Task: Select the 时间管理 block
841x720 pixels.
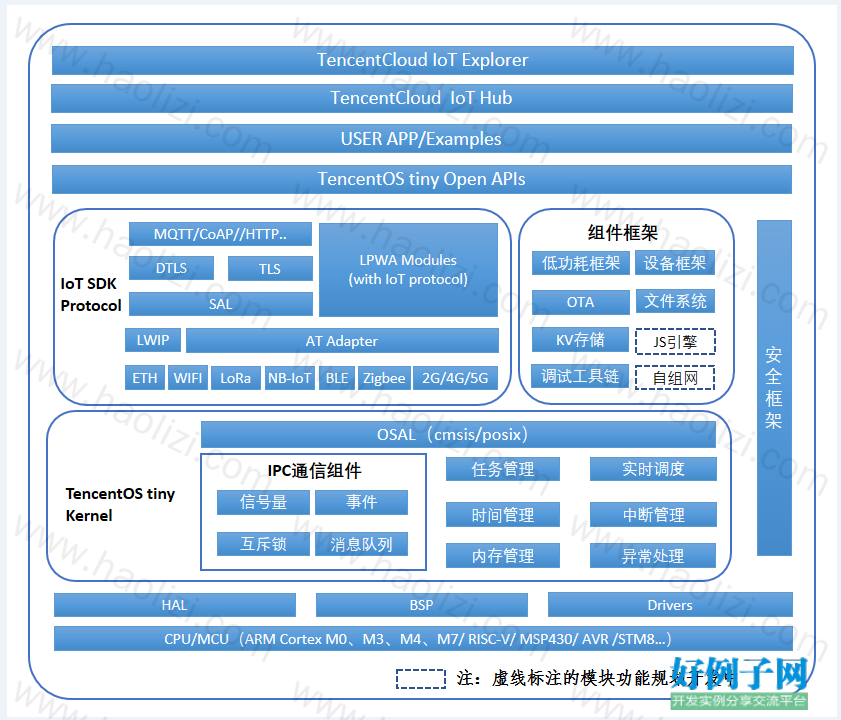Action: click(x=503, y=515)
